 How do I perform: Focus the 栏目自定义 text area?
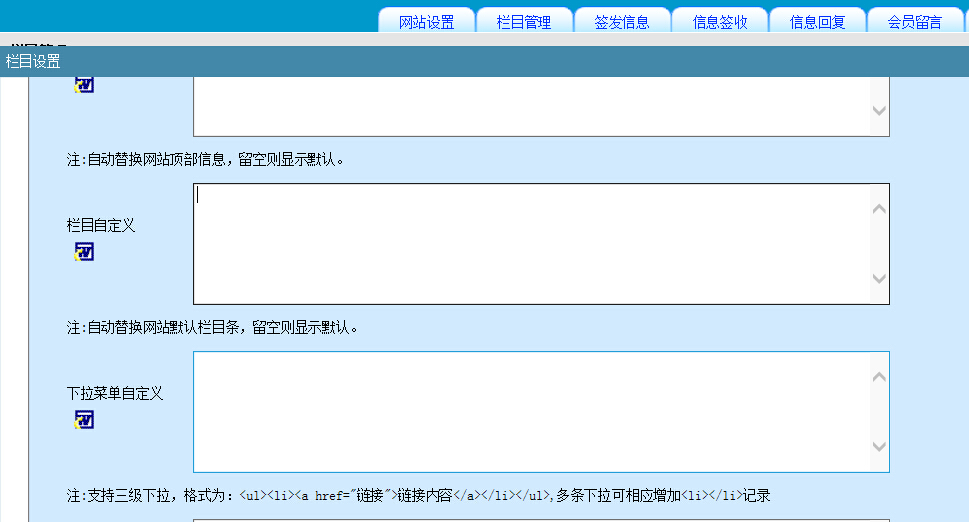[x=530, y=243]
